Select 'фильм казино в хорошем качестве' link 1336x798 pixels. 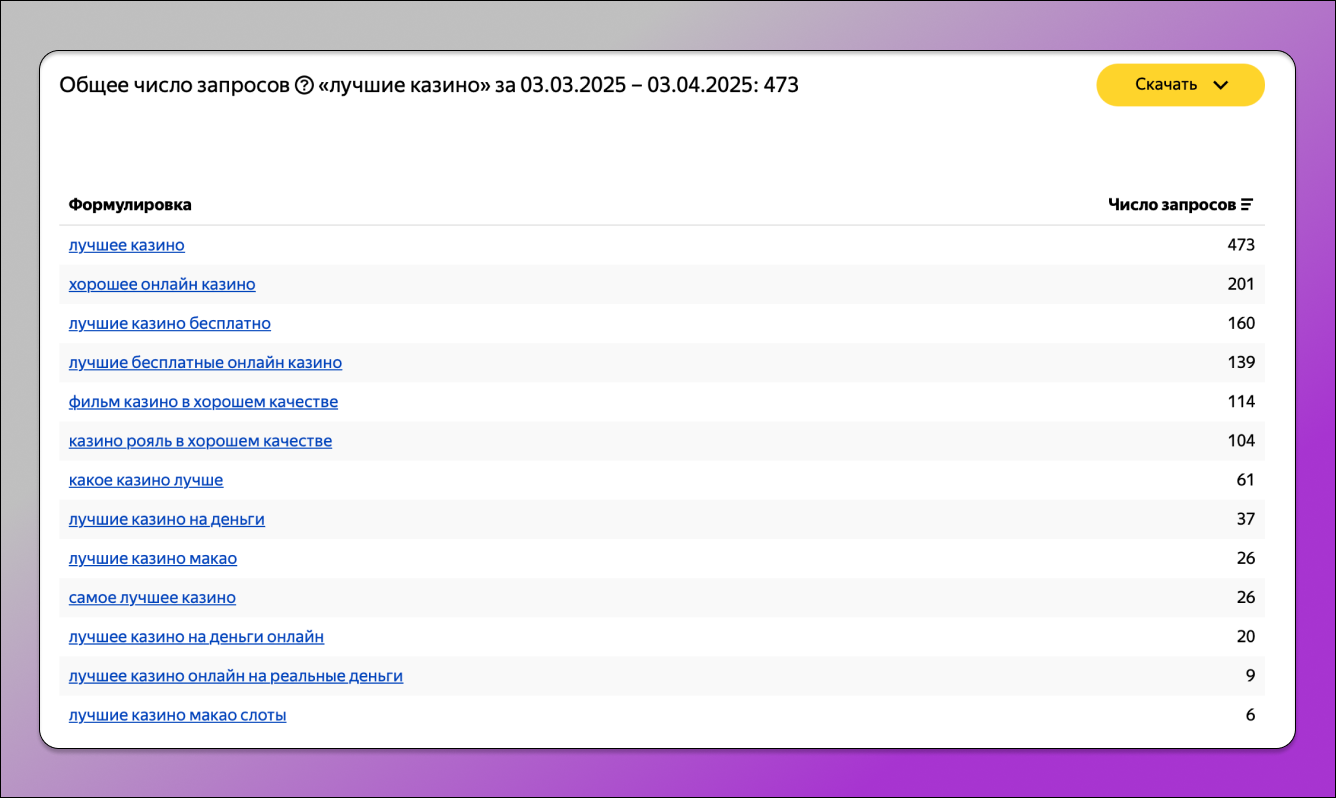[203, 402]
